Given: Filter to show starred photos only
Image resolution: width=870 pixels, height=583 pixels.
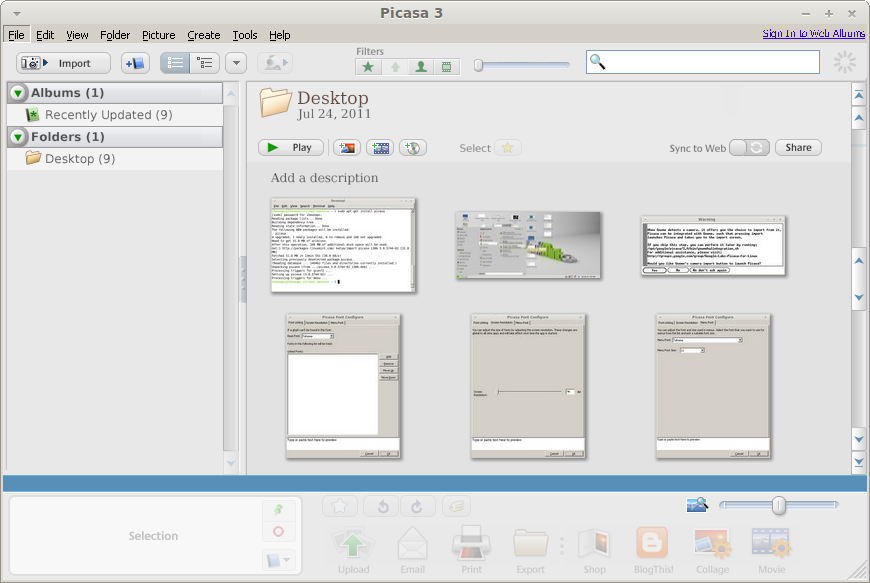Looking at the screenshot, I should (x=368, y=67).
